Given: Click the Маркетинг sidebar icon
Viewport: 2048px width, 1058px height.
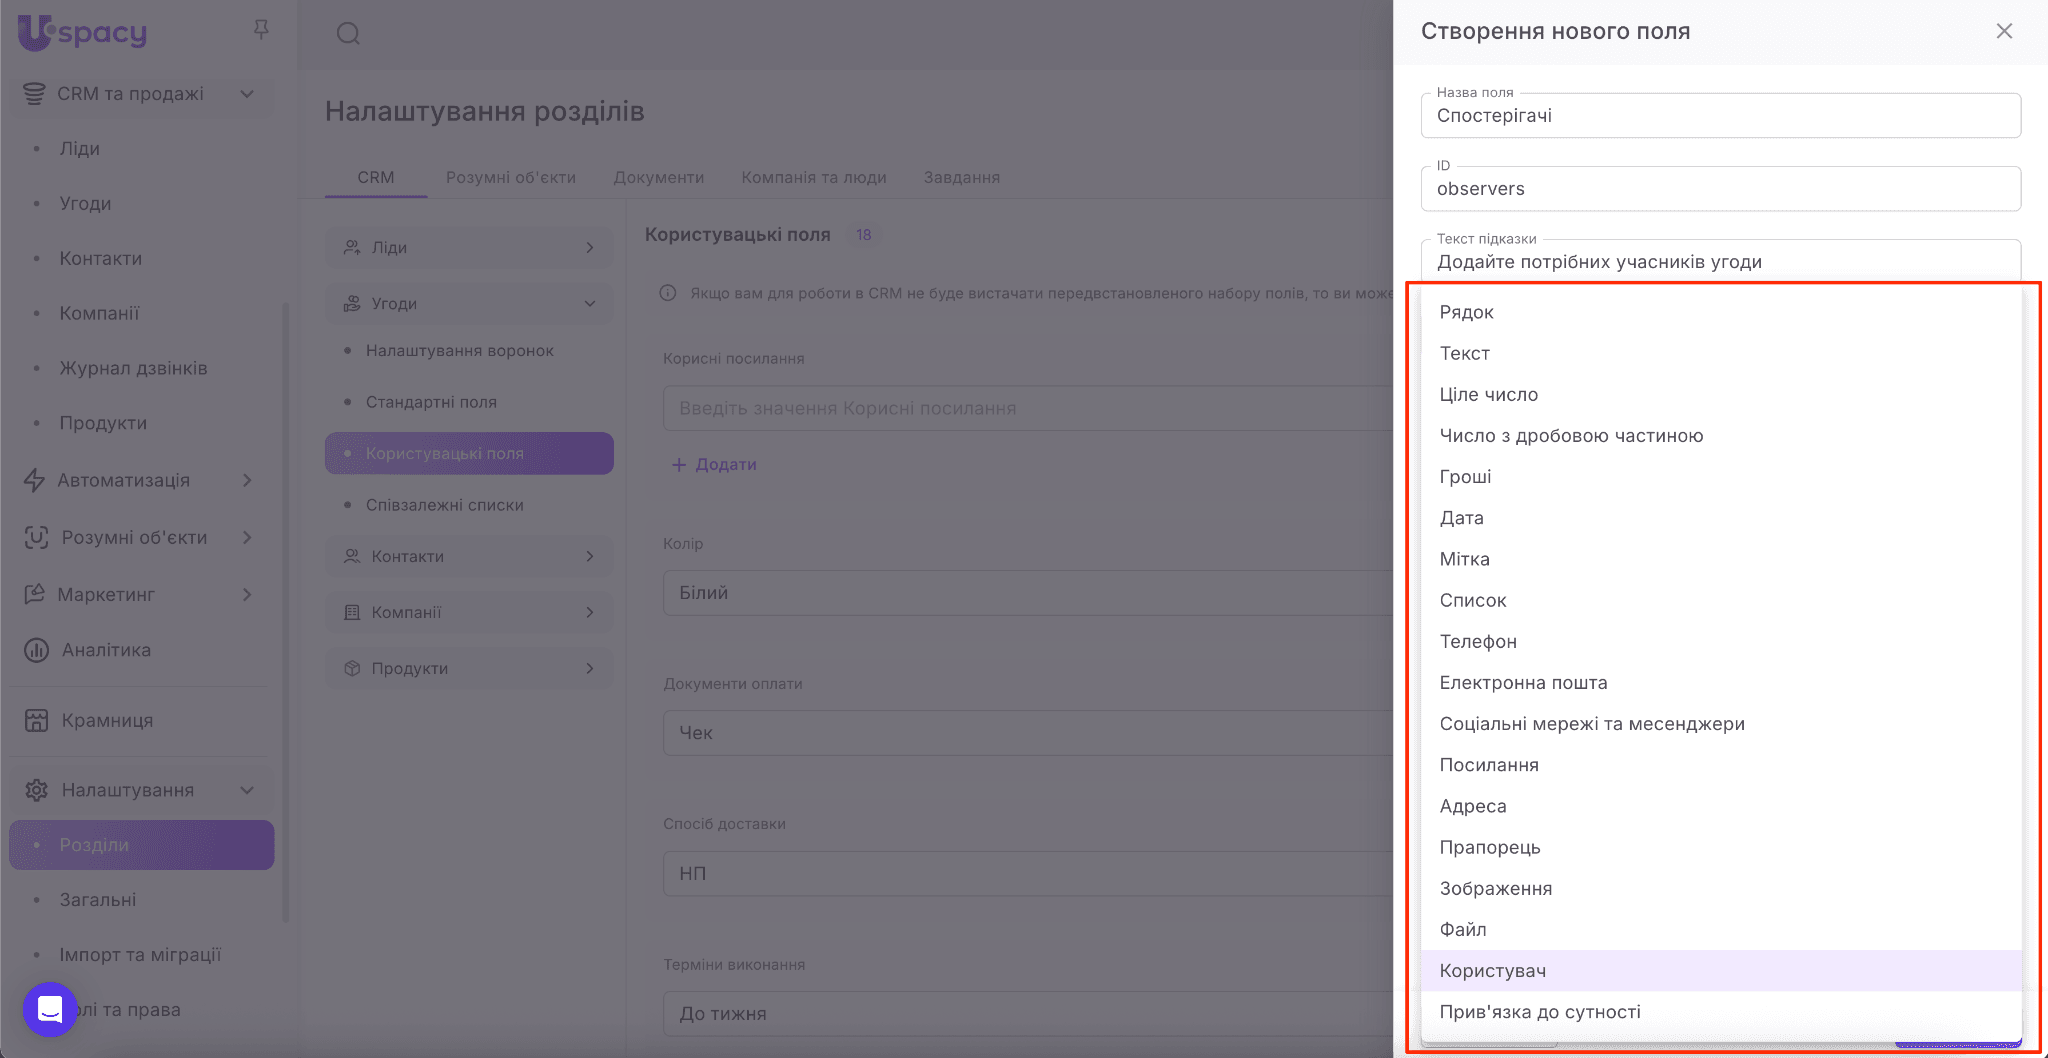Looking at the screenshot, I should 35,594.
